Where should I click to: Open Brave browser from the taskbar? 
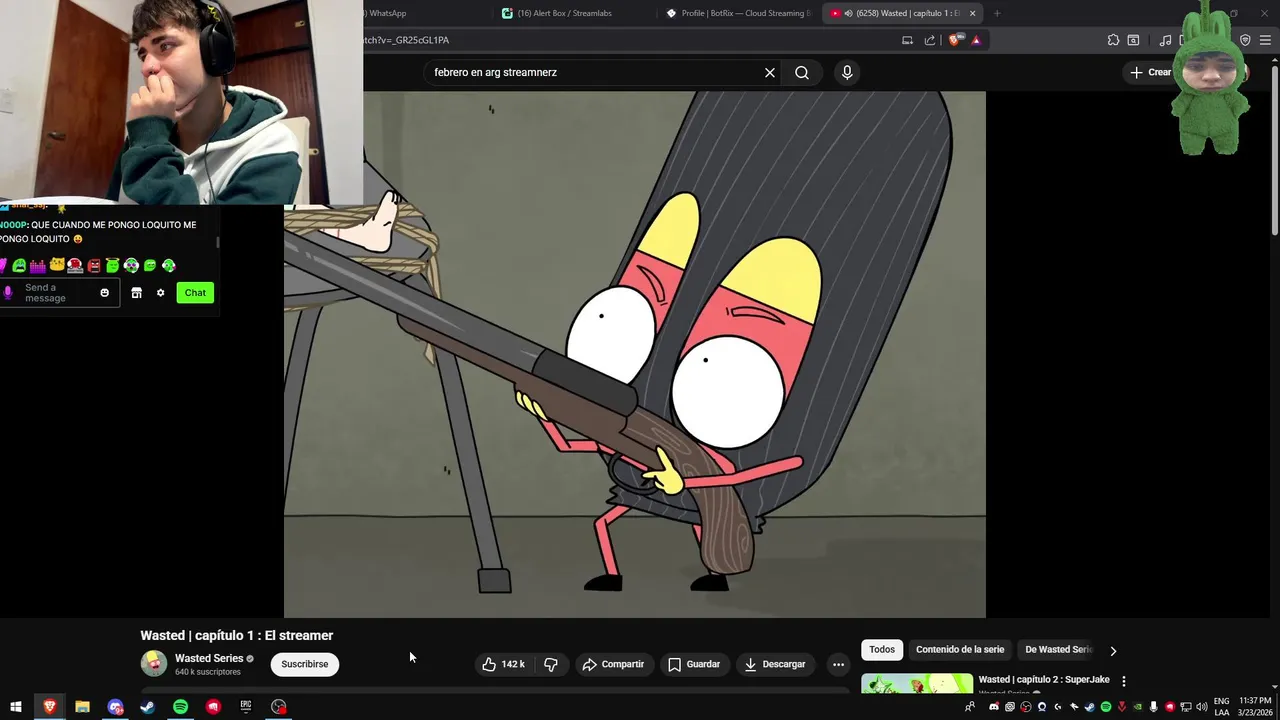(49, 707)
